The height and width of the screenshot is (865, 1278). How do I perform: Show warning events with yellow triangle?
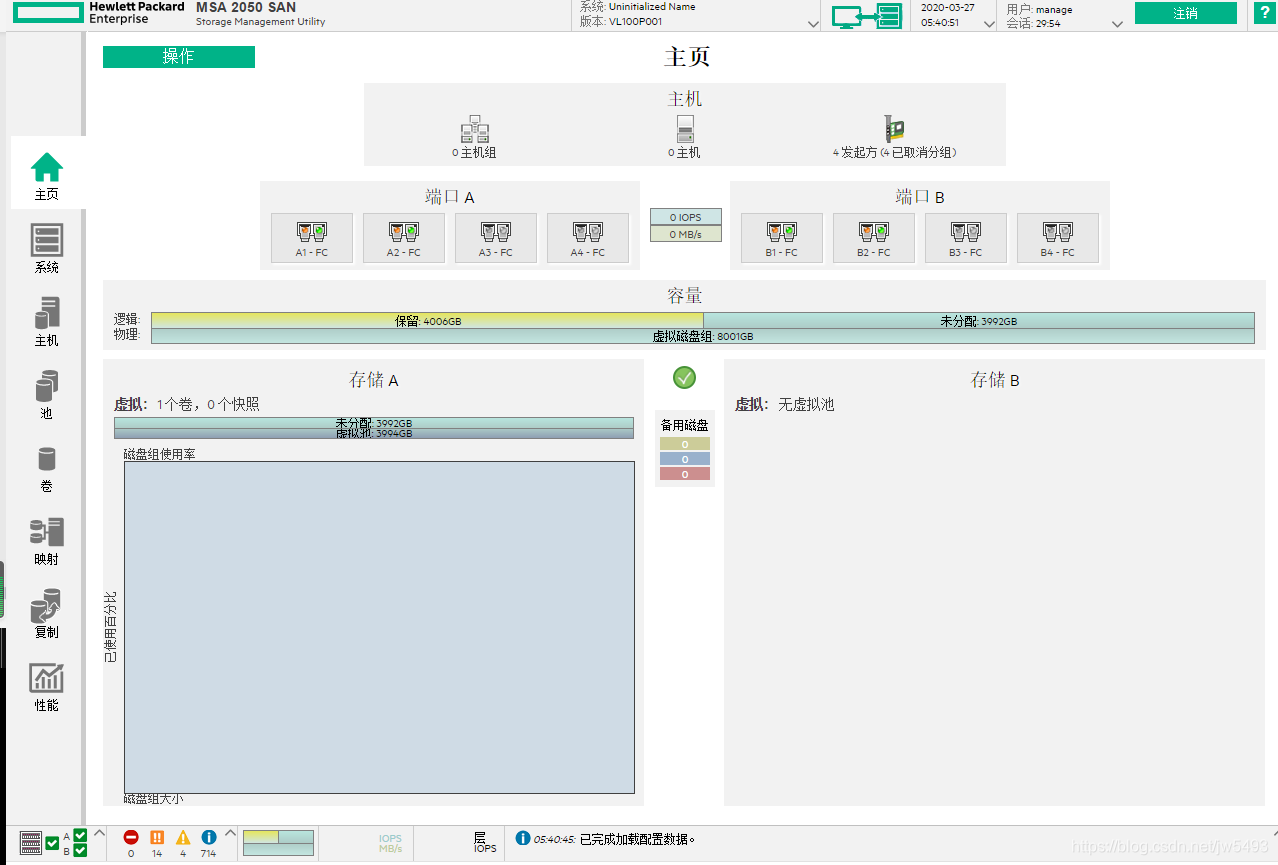(183, 838)
